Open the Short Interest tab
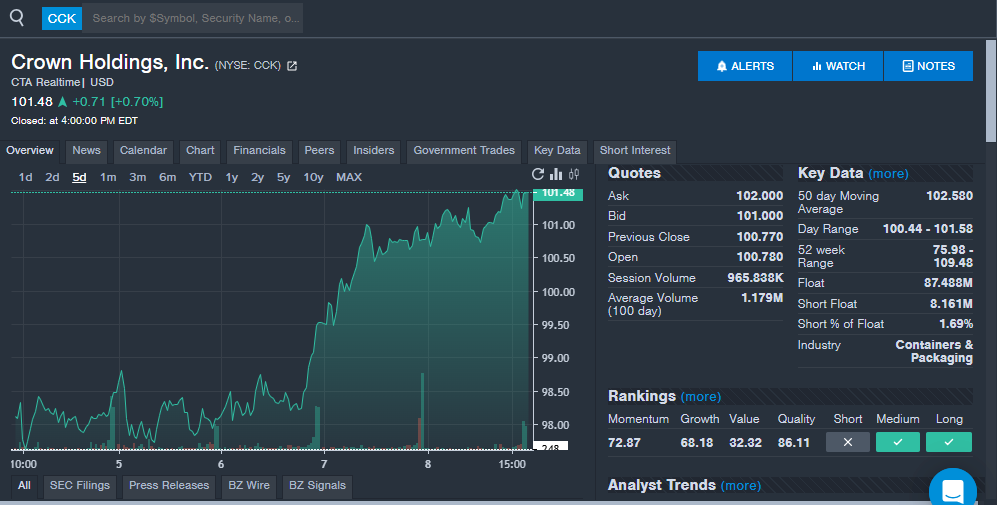 635,151
